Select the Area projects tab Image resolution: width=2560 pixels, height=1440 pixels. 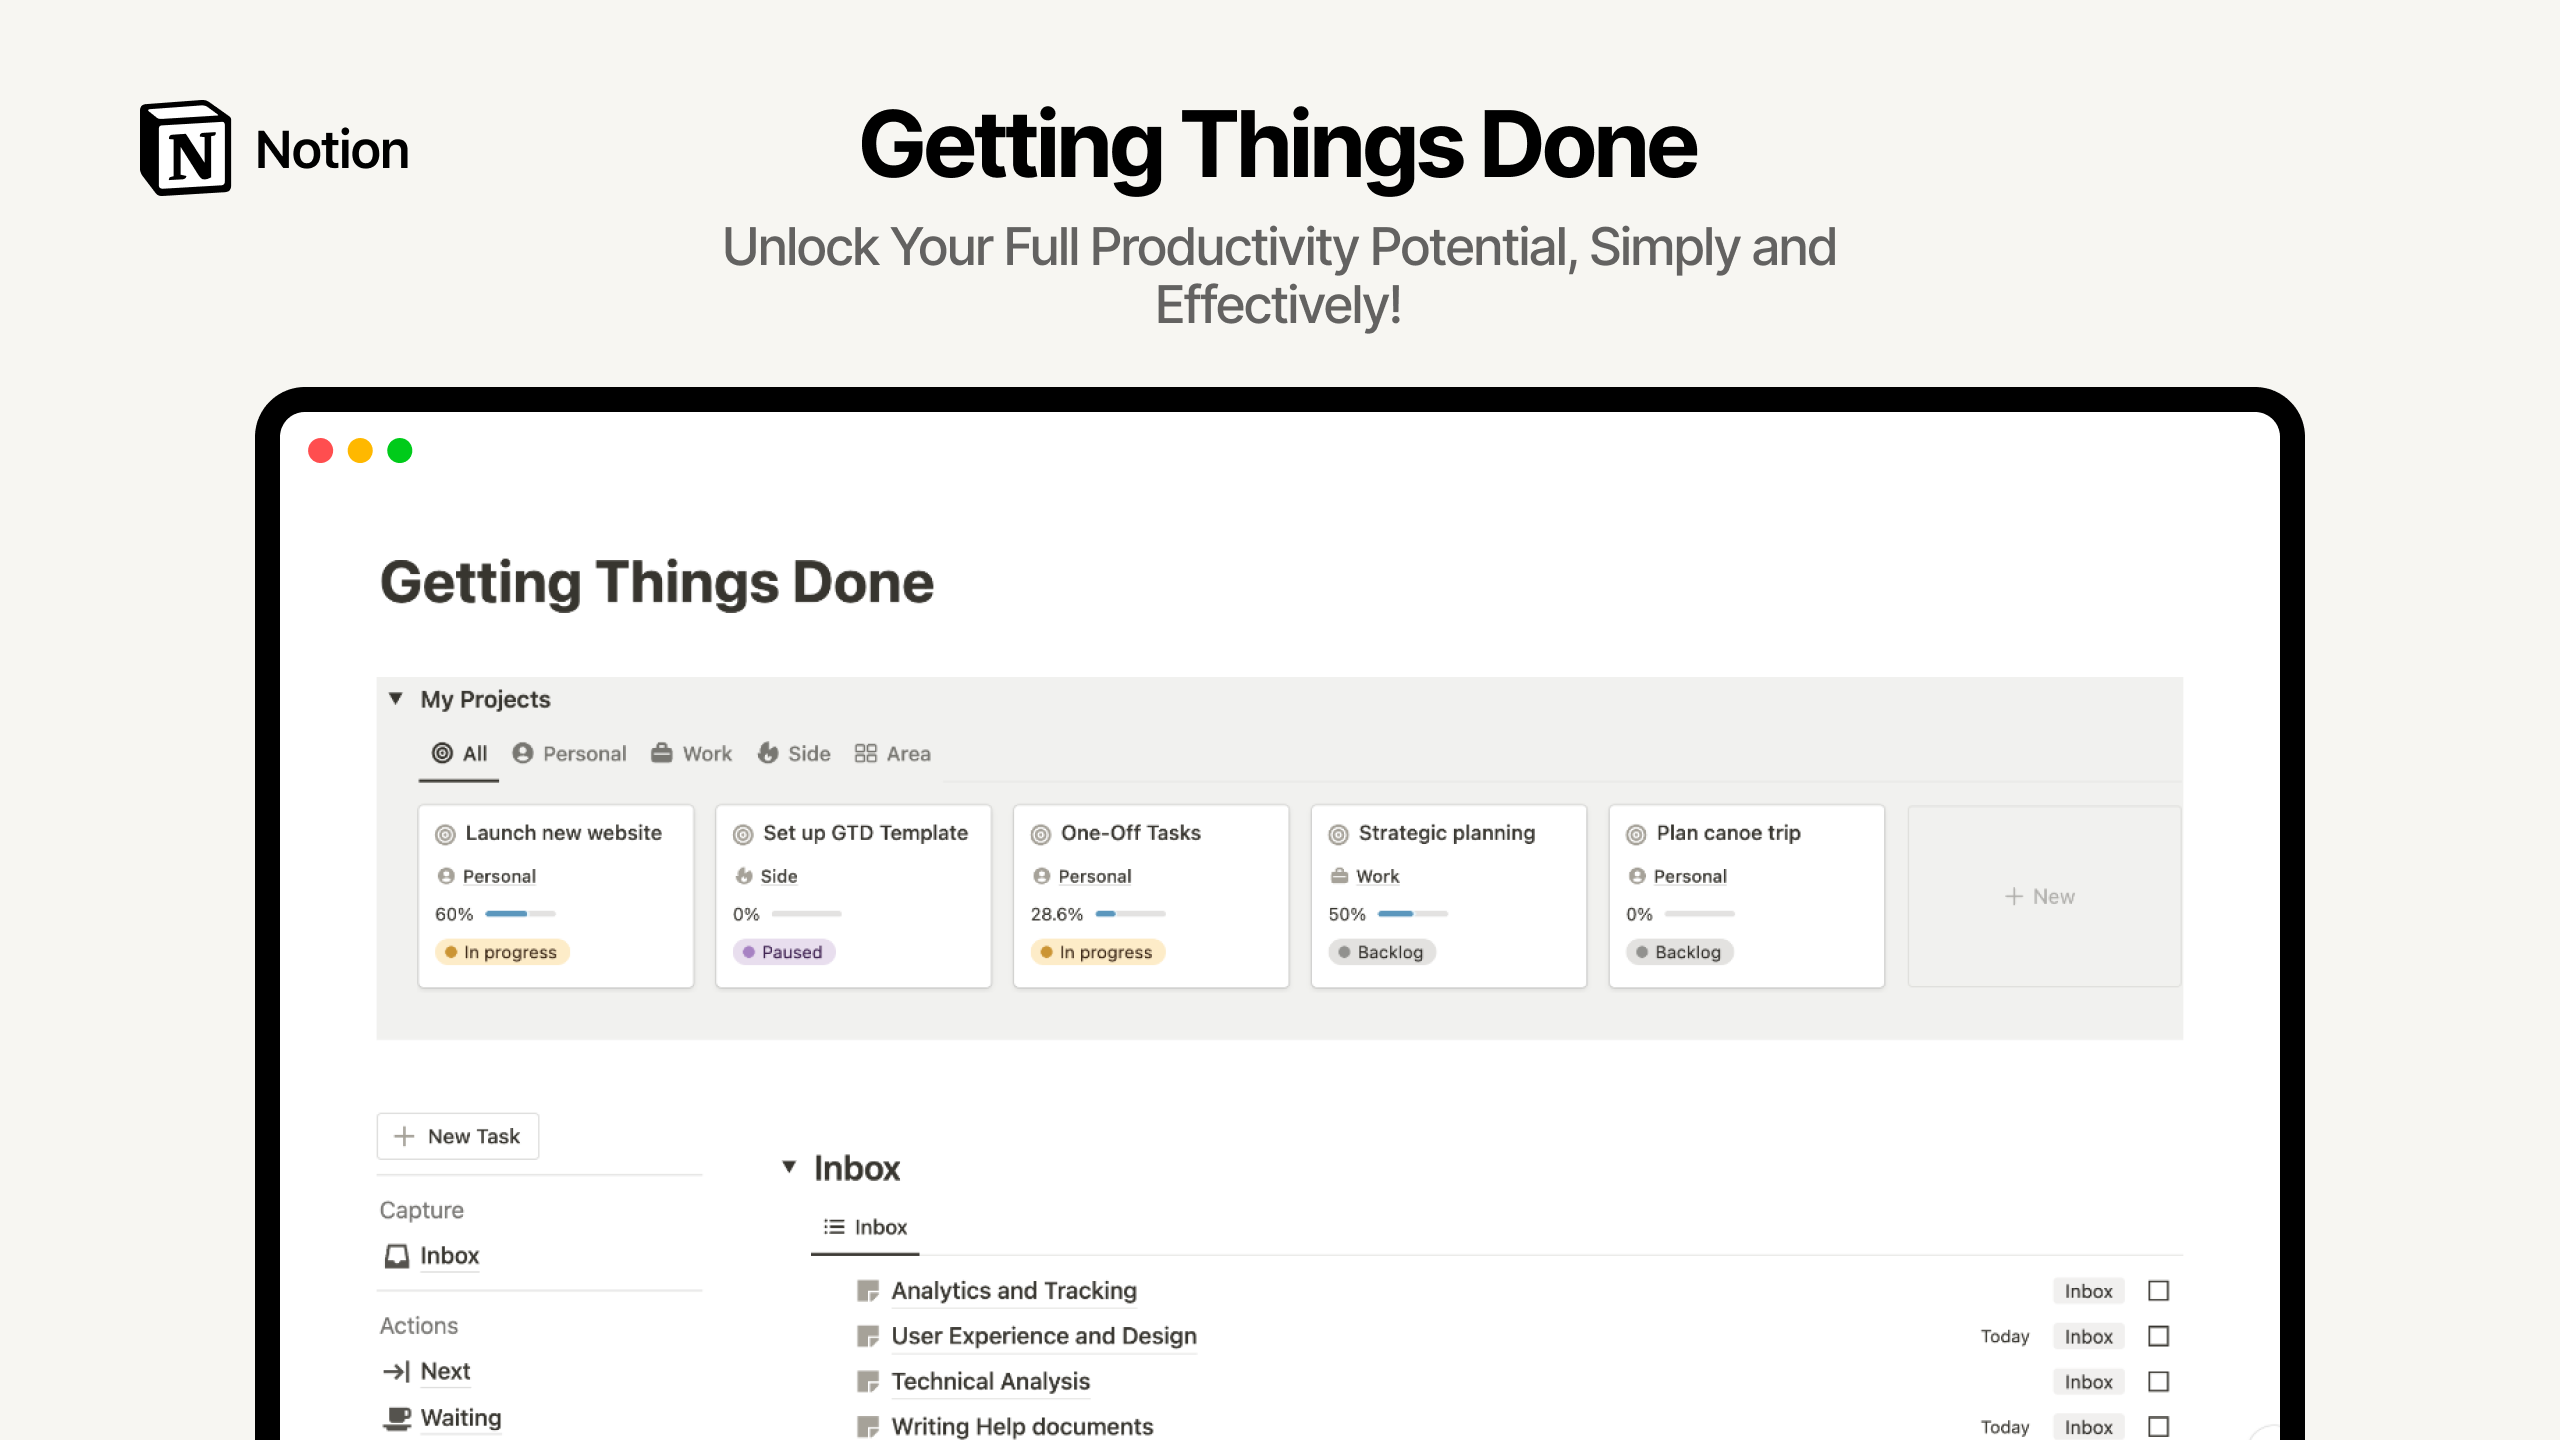892,754
